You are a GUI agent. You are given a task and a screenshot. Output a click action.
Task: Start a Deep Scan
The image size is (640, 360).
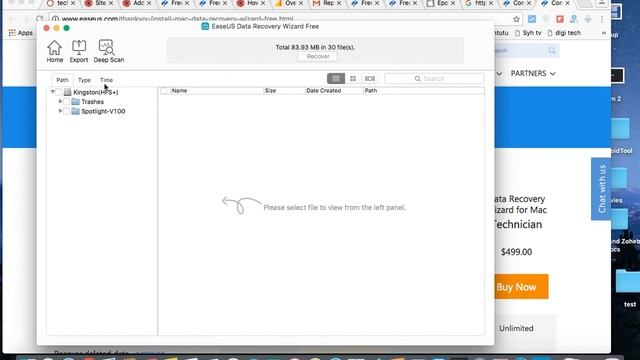point(109,51)
